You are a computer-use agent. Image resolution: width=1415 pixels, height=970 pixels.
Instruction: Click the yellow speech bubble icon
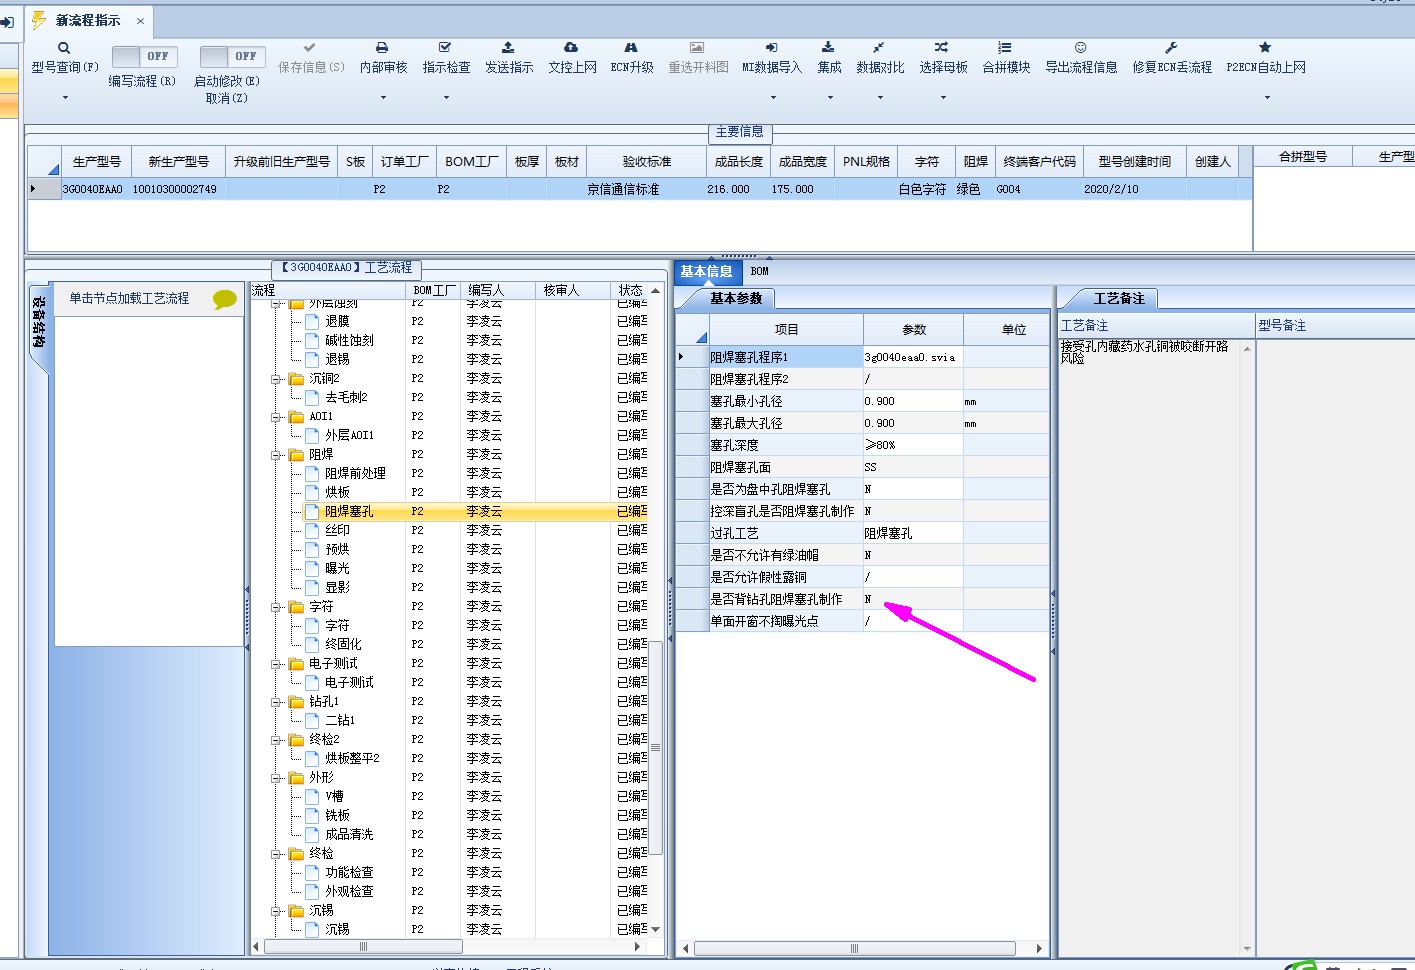click(x=225, y=299)
